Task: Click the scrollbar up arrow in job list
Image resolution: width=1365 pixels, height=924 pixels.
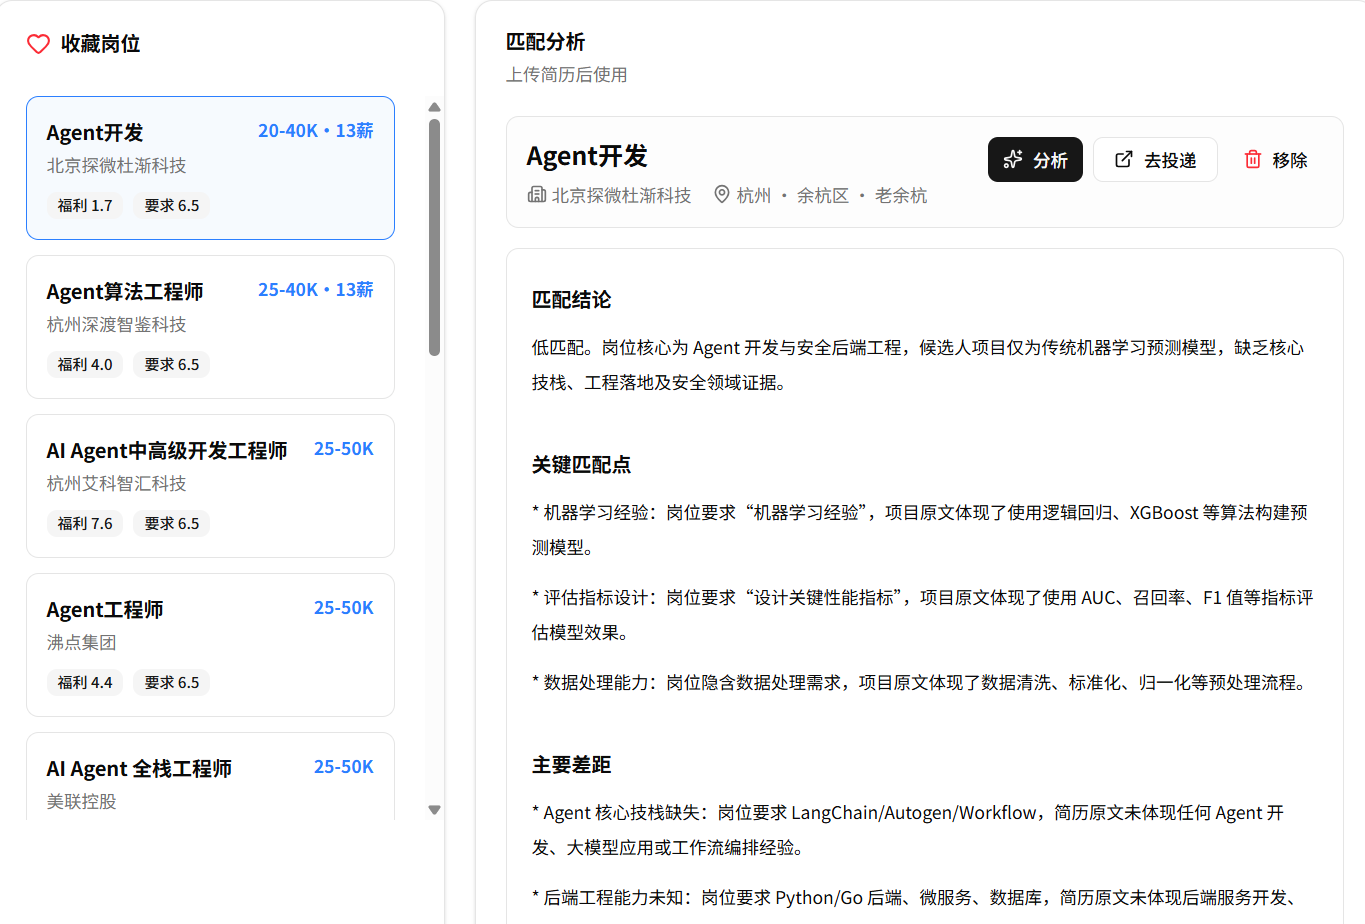Action: pyautogui.click(x=434, y=107)
